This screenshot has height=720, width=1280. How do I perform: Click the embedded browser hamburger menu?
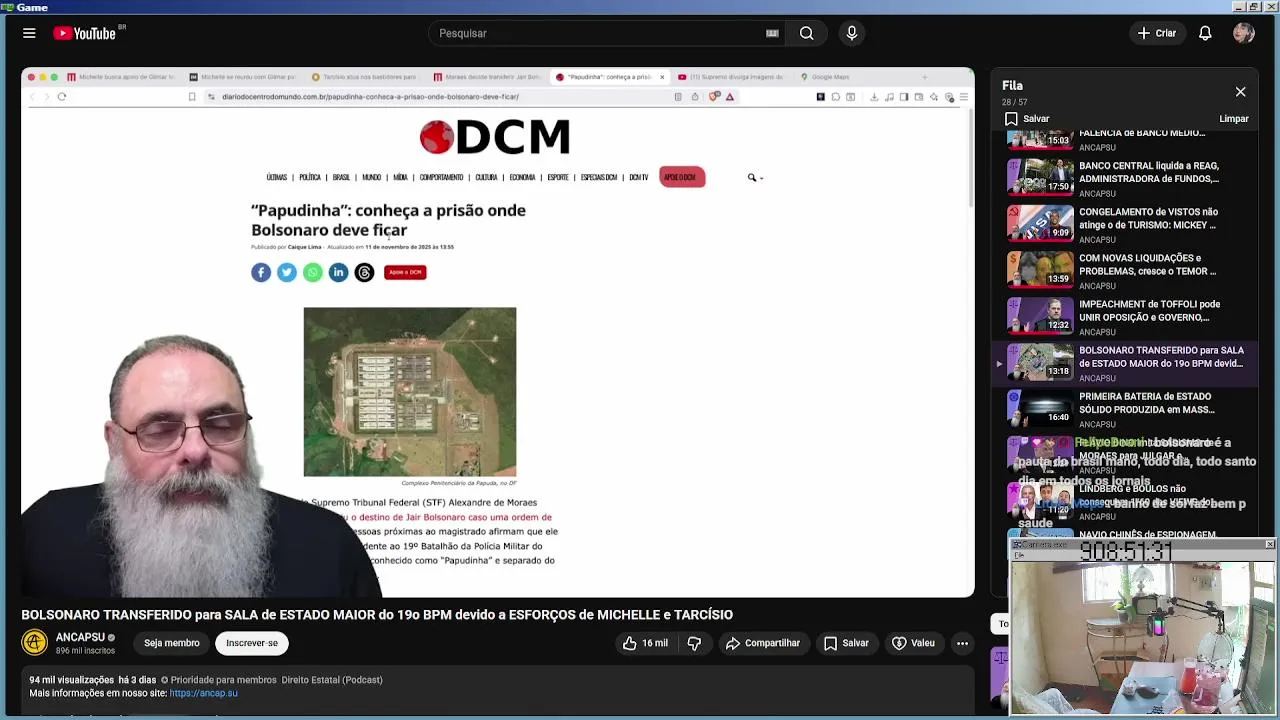click(x=963, y=97)
